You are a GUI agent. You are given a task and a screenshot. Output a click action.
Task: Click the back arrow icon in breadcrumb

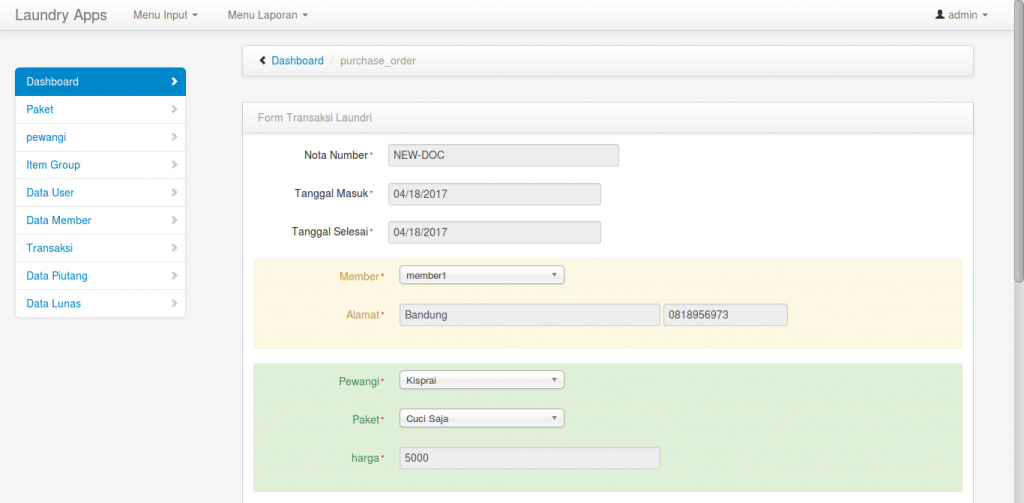263,61
